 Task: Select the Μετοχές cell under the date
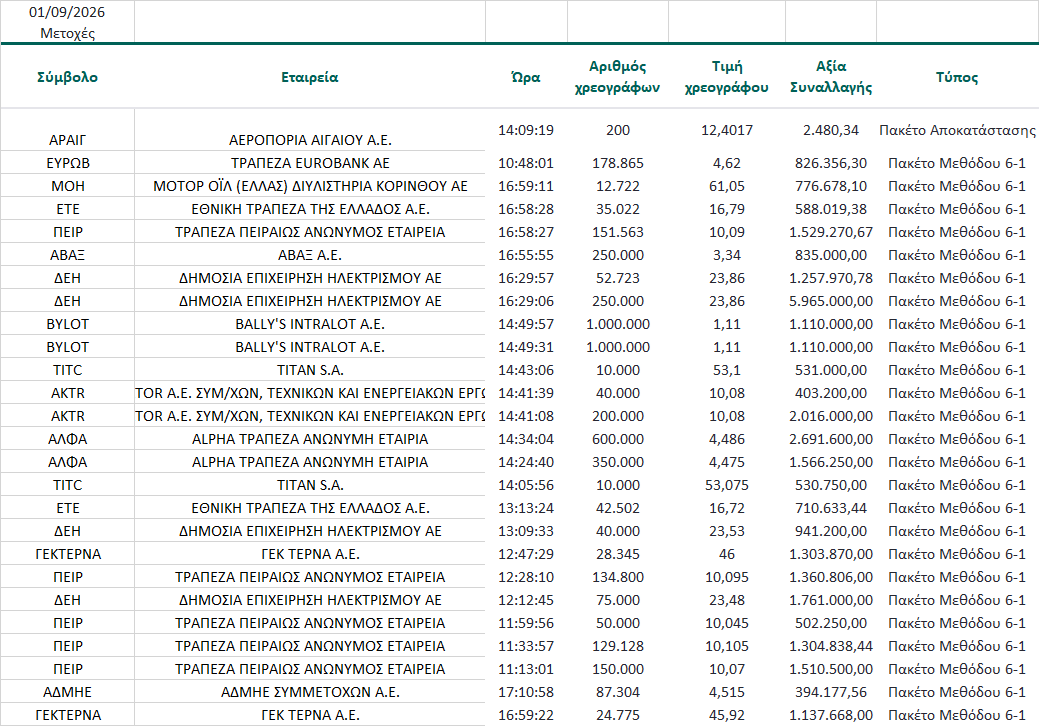(67, 33)
